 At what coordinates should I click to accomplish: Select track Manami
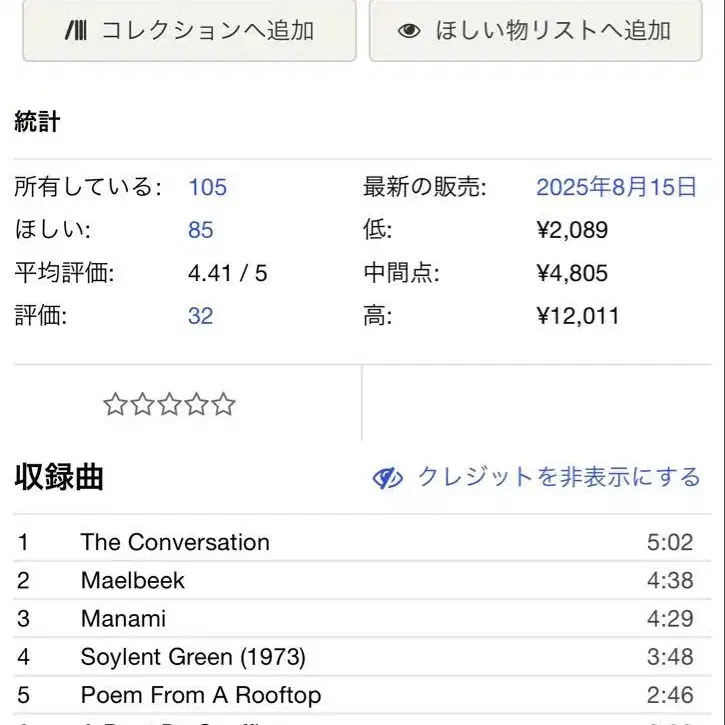point(123,618)
